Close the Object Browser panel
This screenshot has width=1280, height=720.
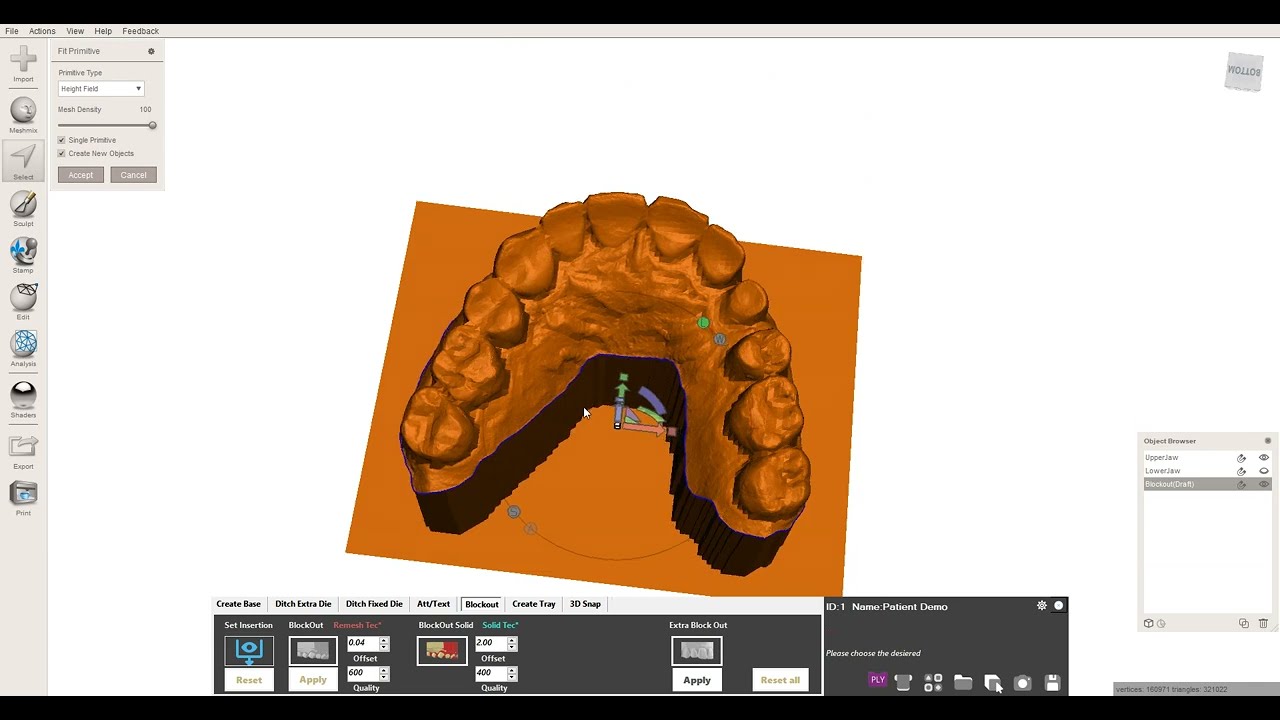coord(1267,441)
